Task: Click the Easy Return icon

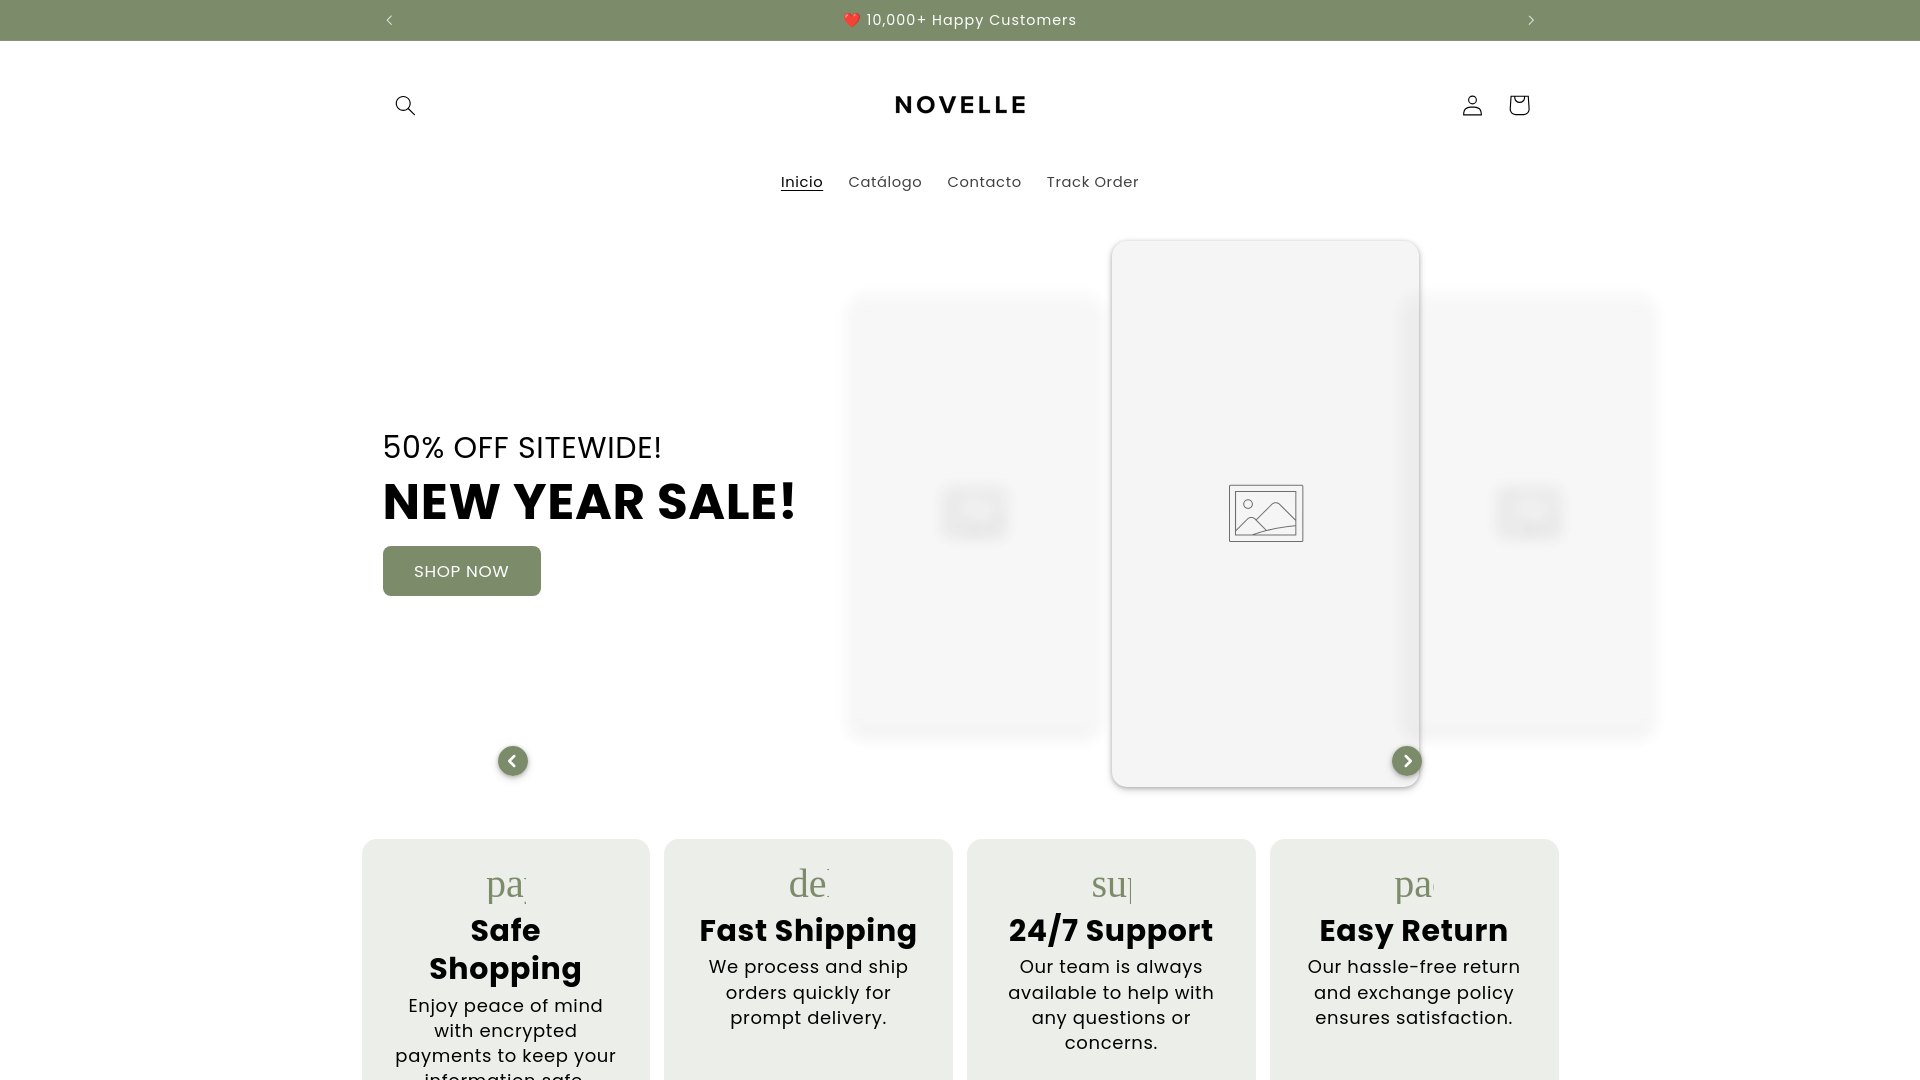Action: 1414,884
